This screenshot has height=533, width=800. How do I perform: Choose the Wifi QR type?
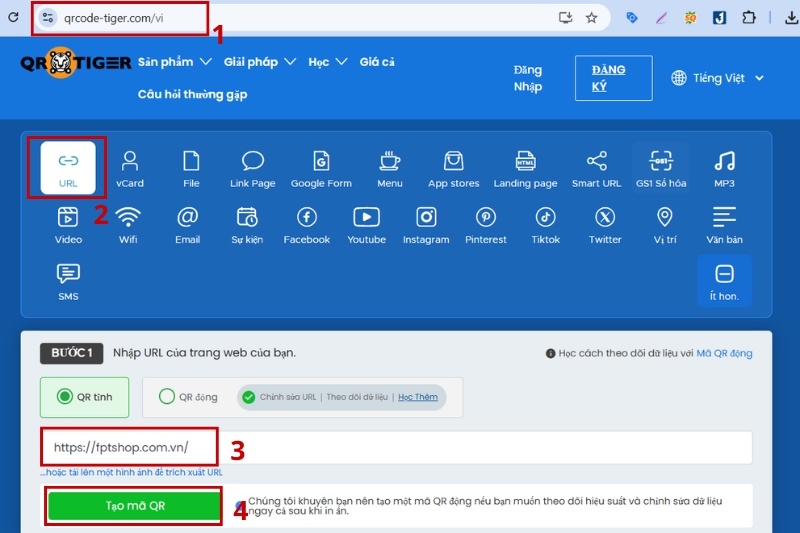(128, 225)
